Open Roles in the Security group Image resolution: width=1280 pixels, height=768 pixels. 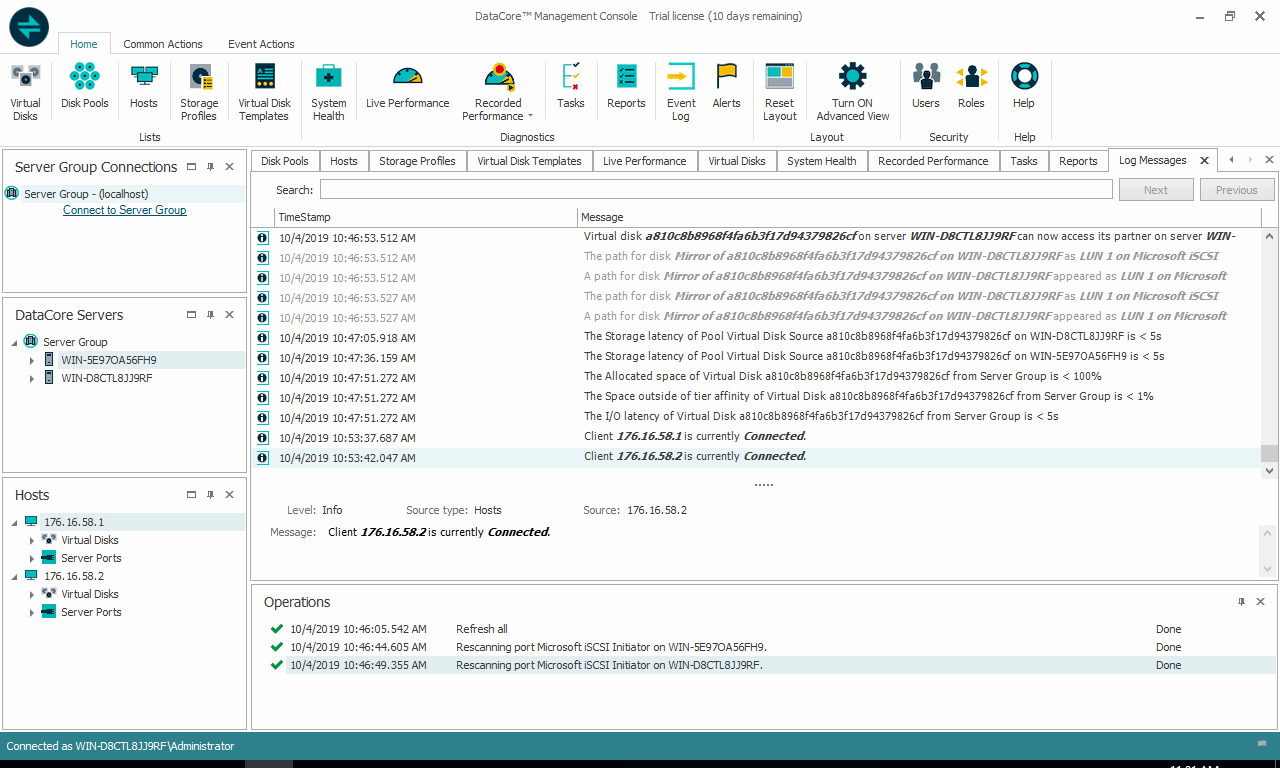pyautogui.click(x=971, y=86)
